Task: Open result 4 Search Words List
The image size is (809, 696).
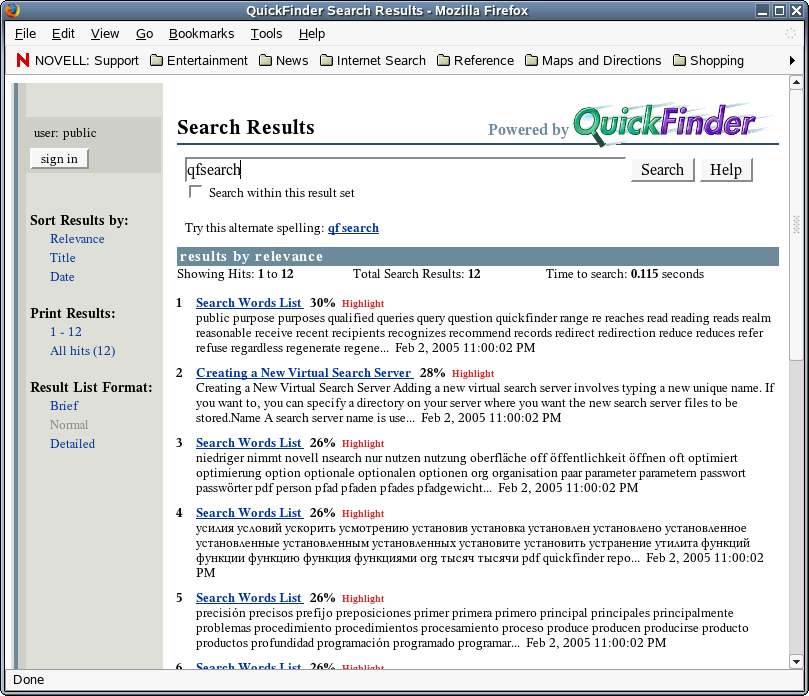Action: [249, 513]
